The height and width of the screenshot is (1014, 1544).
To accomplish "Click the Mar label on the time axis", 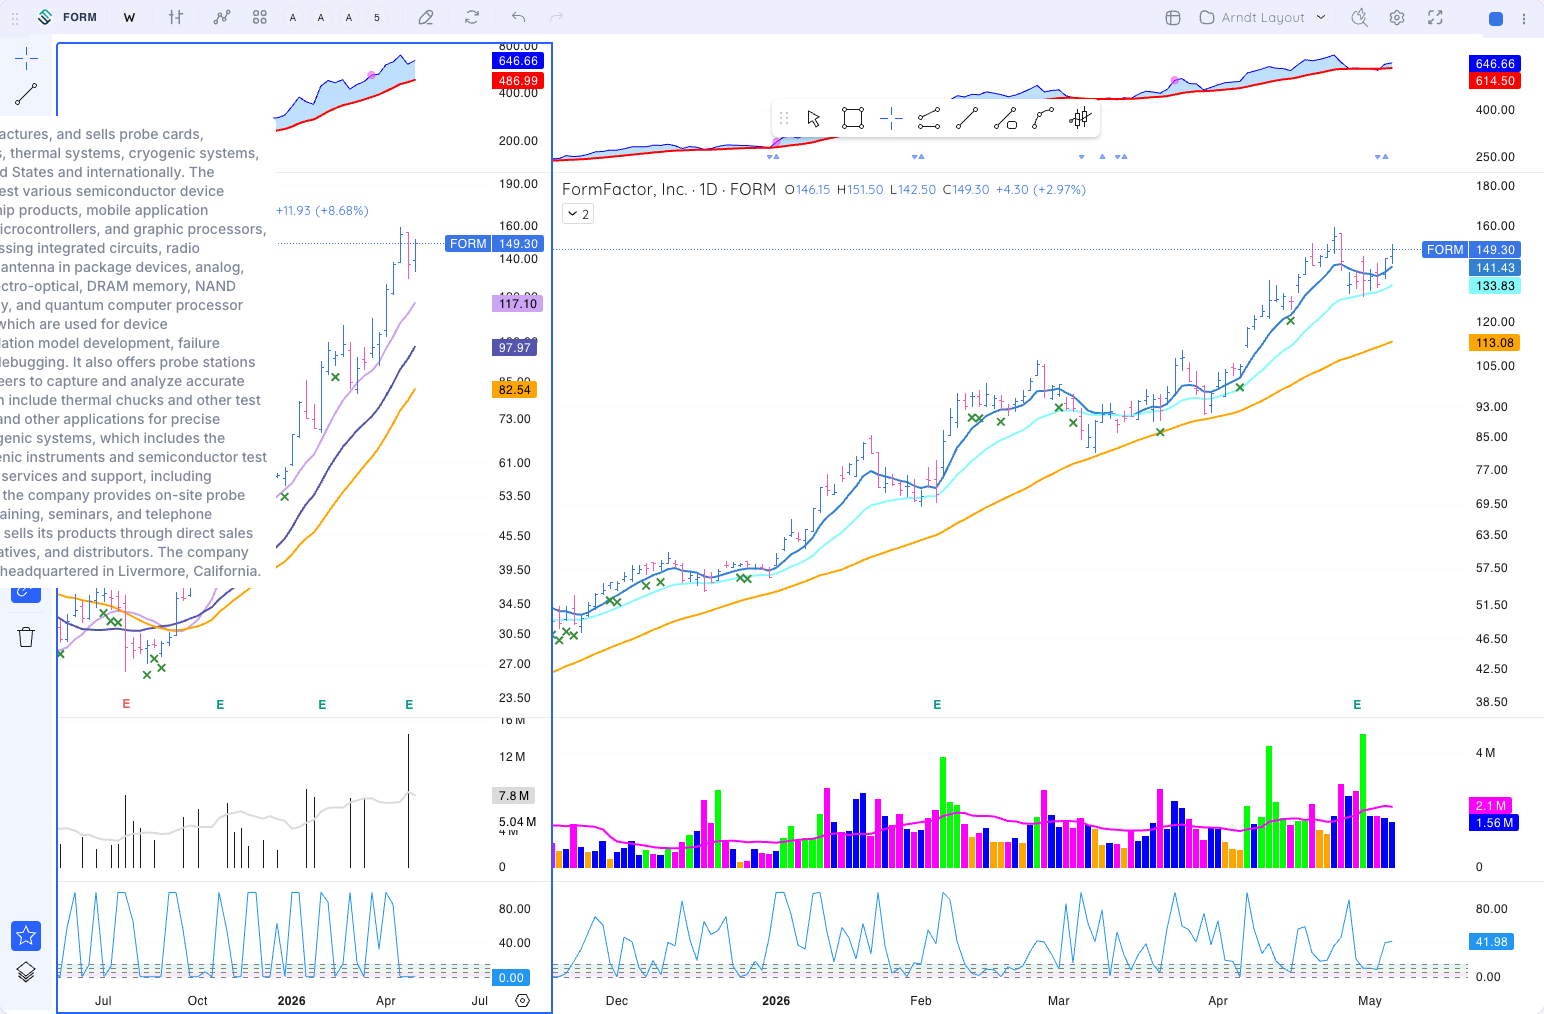I will point(1059,1001).
